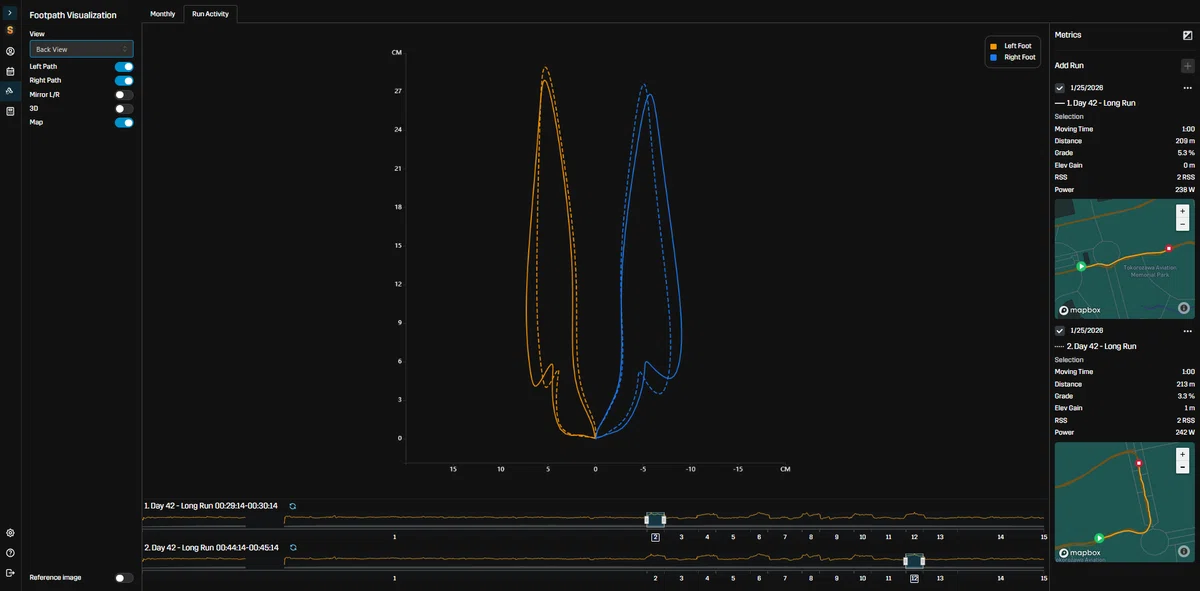Enable the 3D view switch
Image resolution: width=1200 pixels, height=591 pixels.
click(124, 109)
